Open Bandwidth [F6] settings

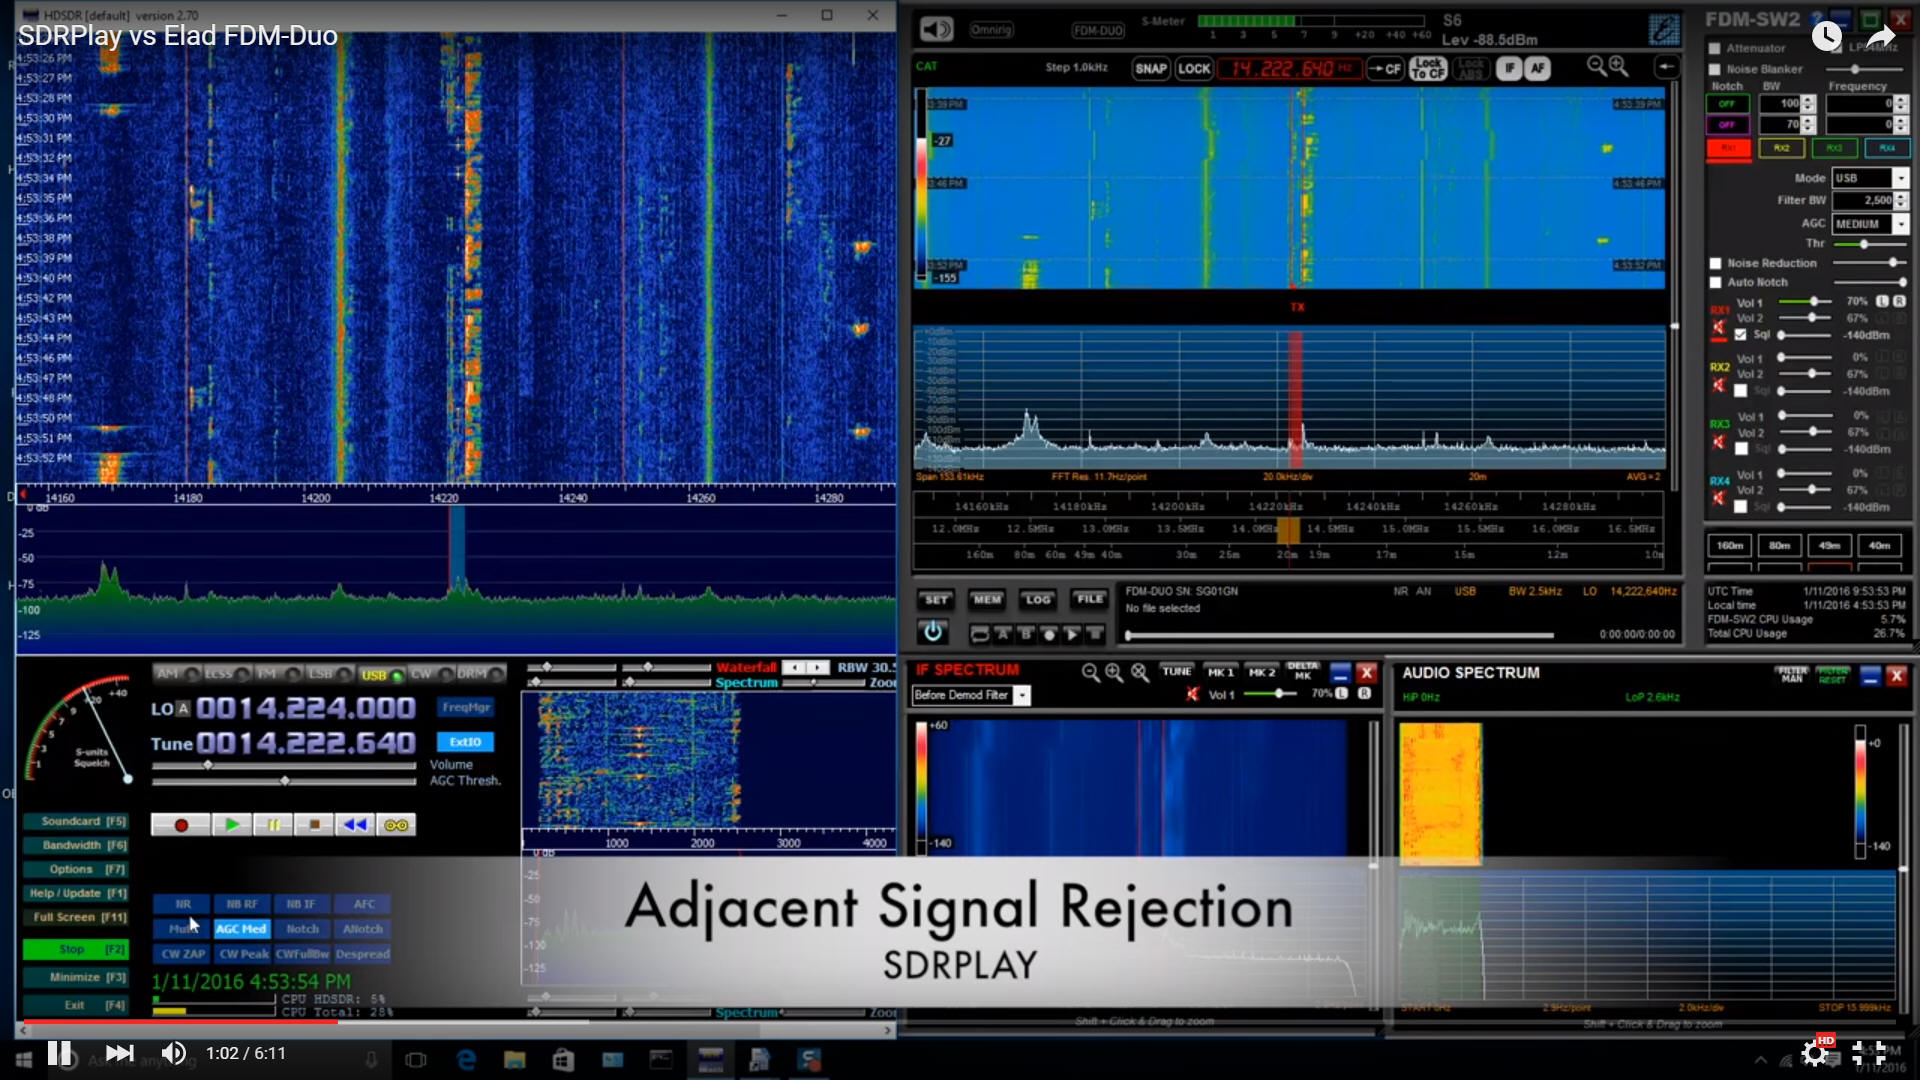(x=76, y=846)
